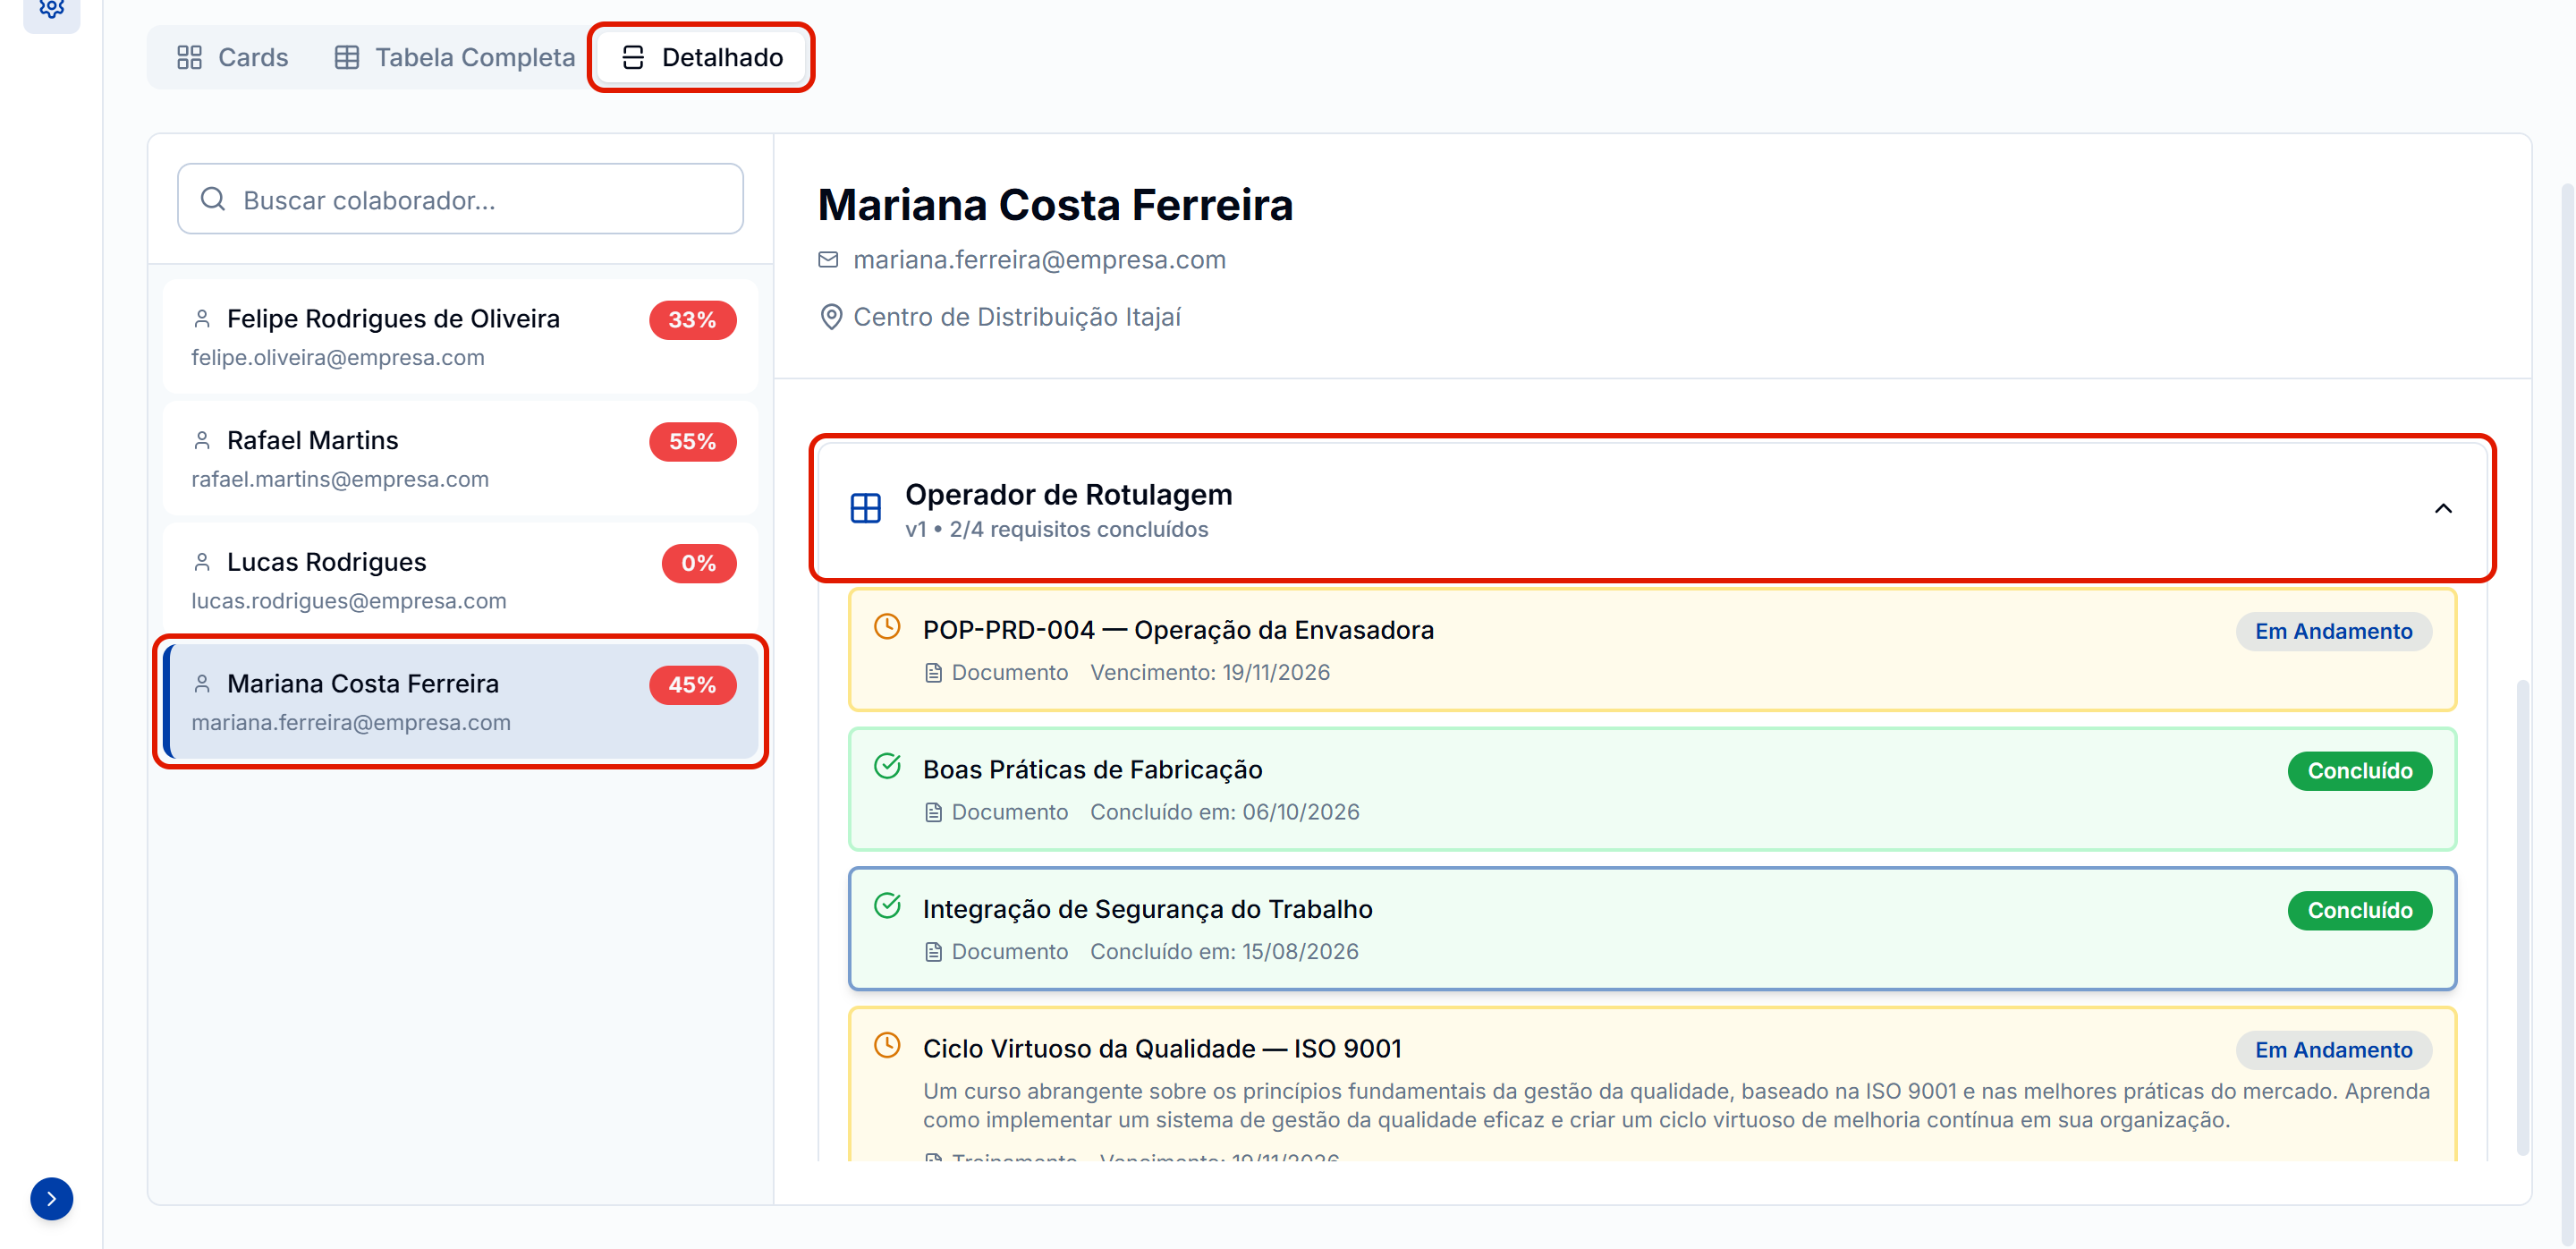The image size is (2576, 1249).
Task: Click Concluído badge on Integração de Segurança do Trabalho
Action: click(x=2359, y=911)
